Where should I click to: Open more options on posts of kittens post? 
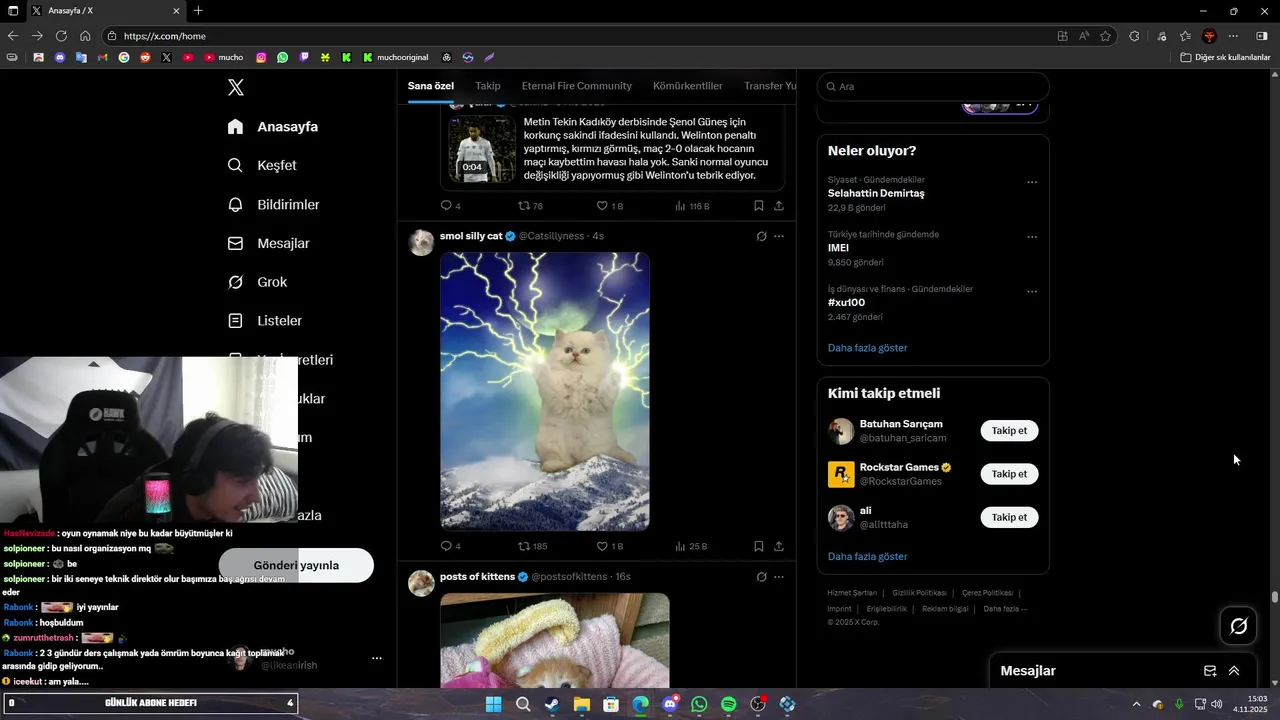(779, 577)
